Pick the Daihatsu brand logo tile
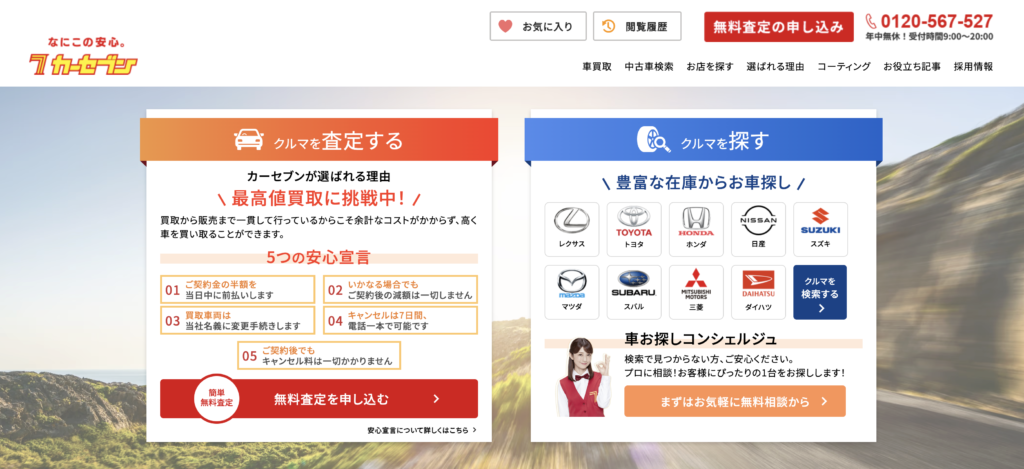 [758, 292]
